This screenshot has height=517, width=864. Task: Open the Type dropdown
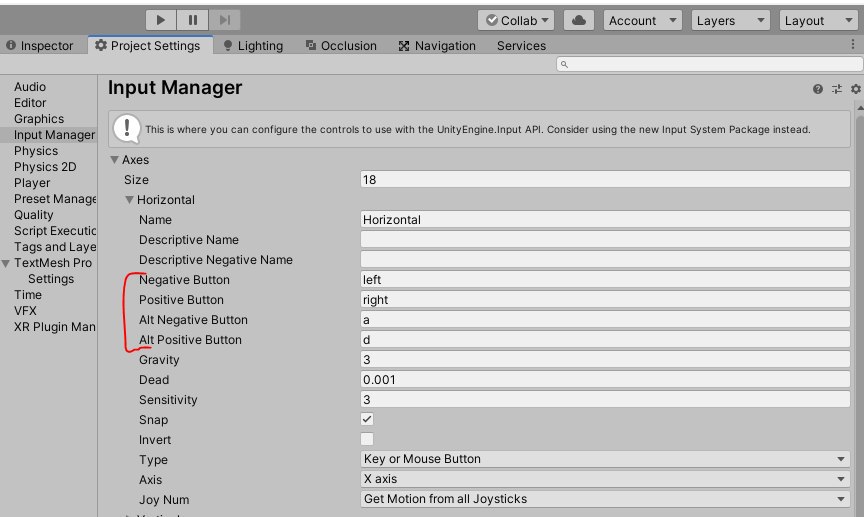coord(605,459)
